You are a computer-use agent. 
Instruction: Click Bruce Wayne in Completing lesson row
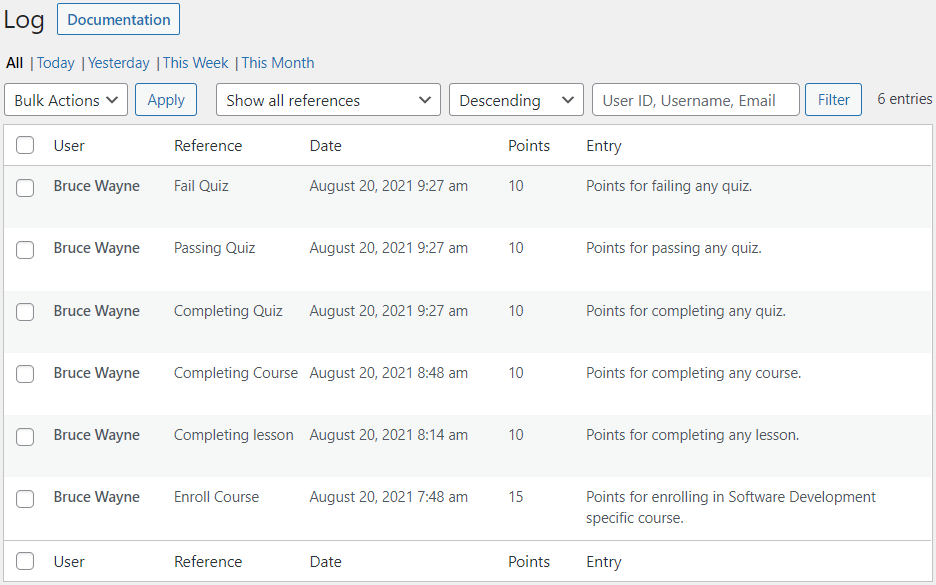[96, 435]
